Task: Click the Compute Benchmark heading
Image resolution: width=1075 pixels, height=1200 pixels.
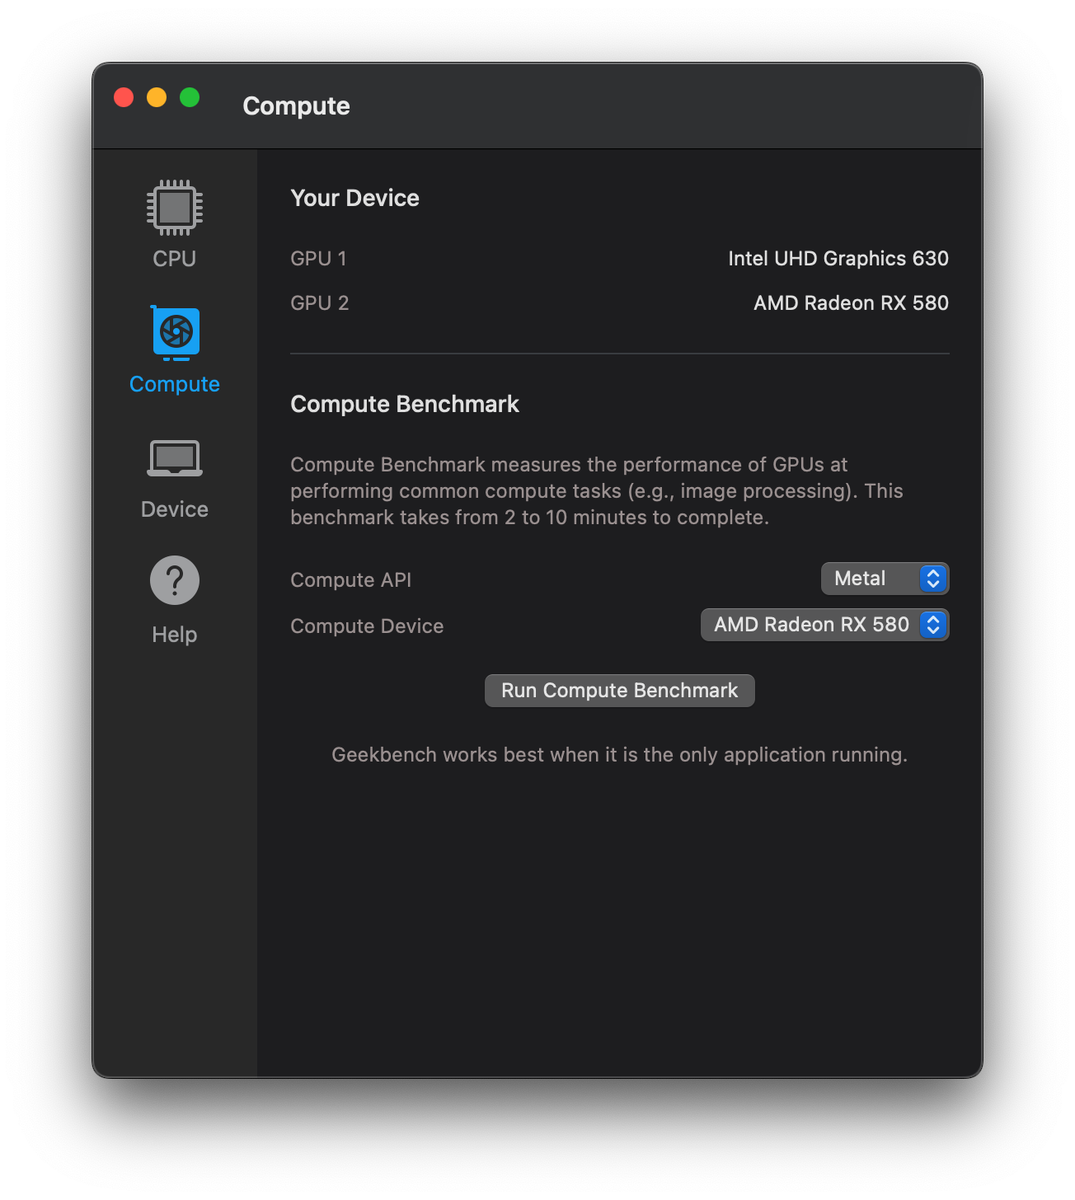Action: [x=405, y=404]
